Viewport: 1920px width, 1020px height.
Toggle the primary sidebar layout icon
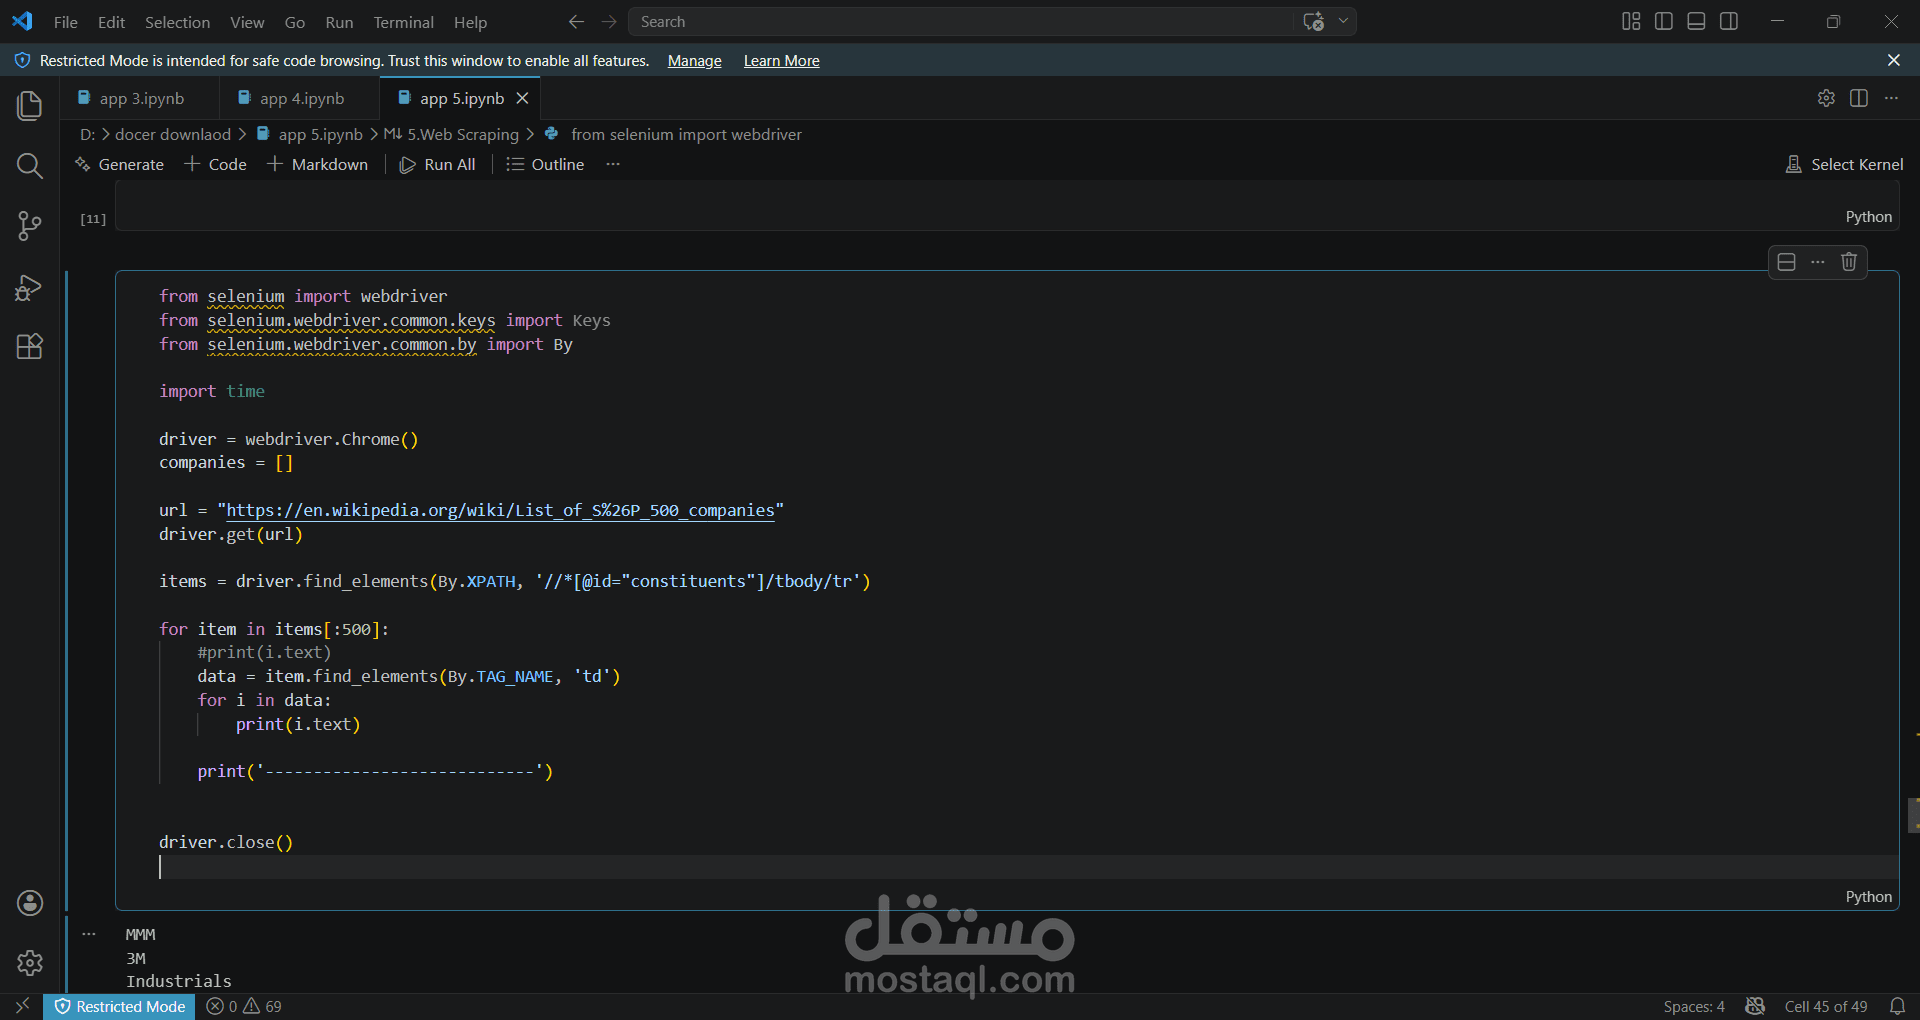coord(1662,21)
